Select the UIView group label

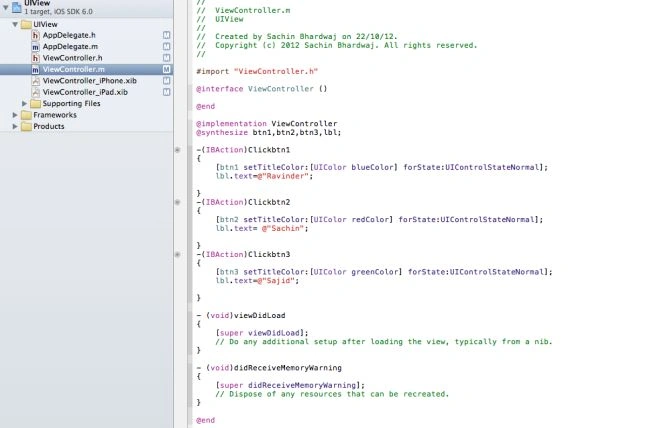[45, 24]
